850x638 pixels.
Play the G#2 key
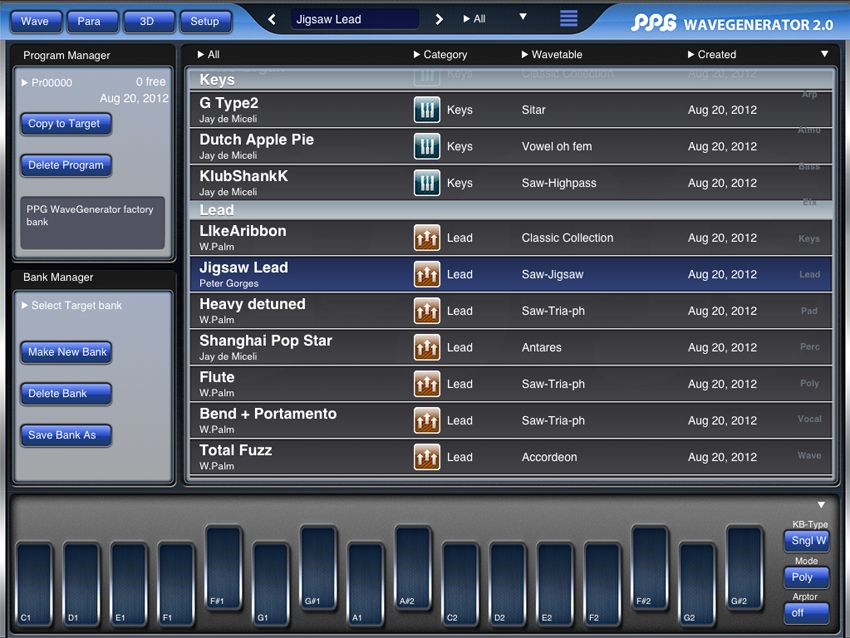point(744,567)
